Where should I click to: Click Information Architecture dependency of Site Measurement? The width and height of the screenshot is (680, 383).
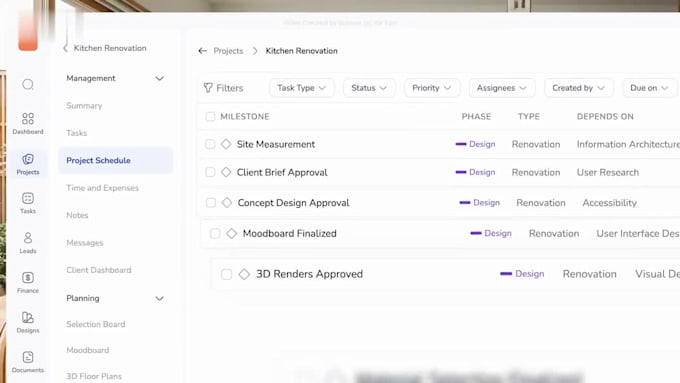[628, 144]
